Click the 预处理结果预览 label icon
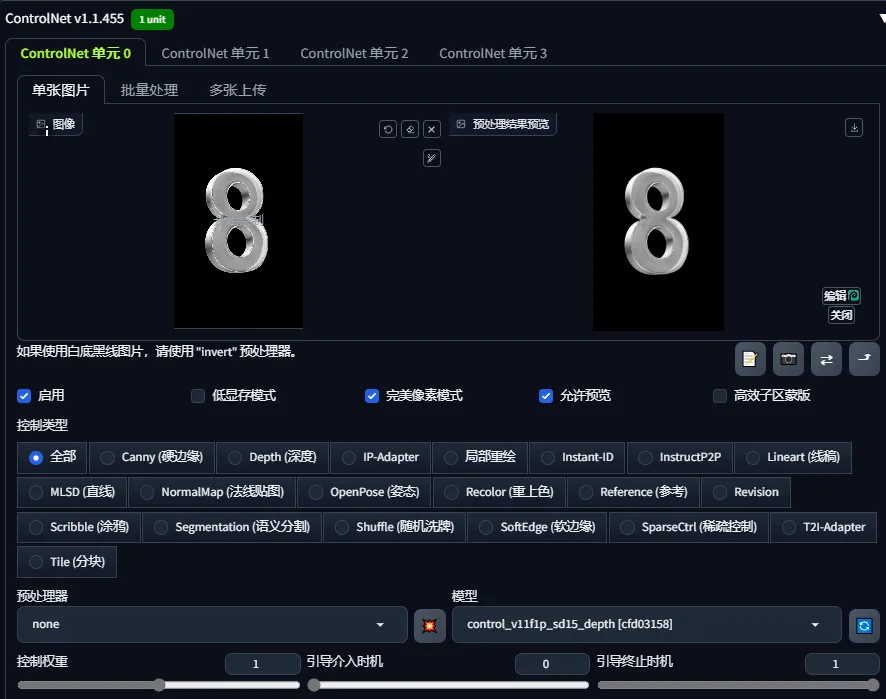The height and width of the screenshot is (699, 886). coord(461,124)
